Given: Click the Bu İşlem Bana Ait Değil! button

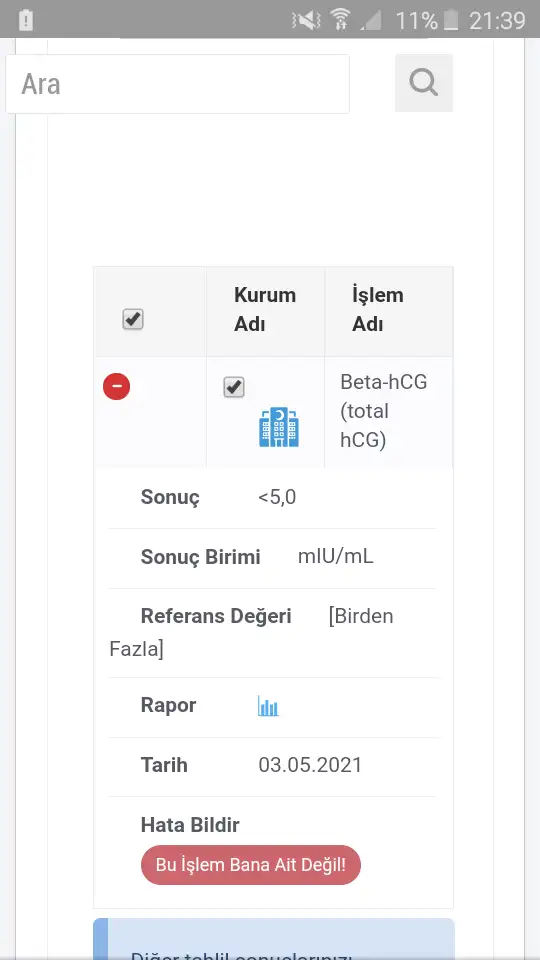Looking at the screenshot, I should pos(251,865).
